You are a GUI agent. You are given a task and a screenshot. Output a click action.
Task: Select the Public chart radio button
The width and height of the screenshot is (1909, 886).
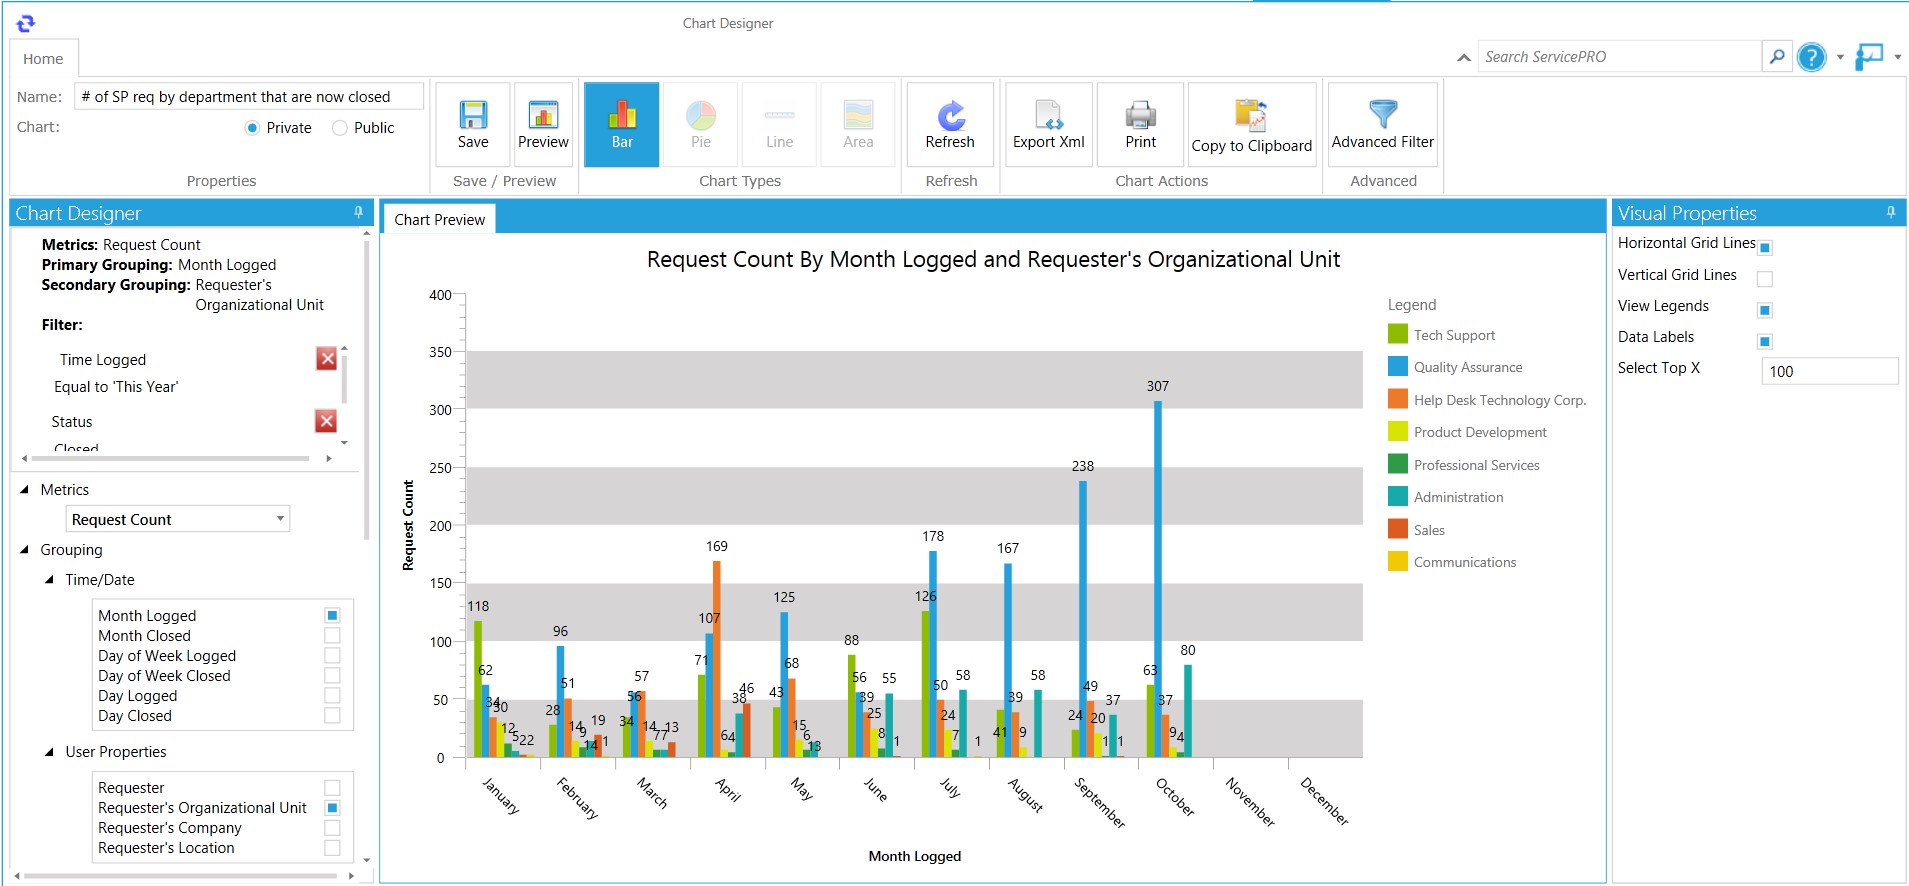point(340,128)
